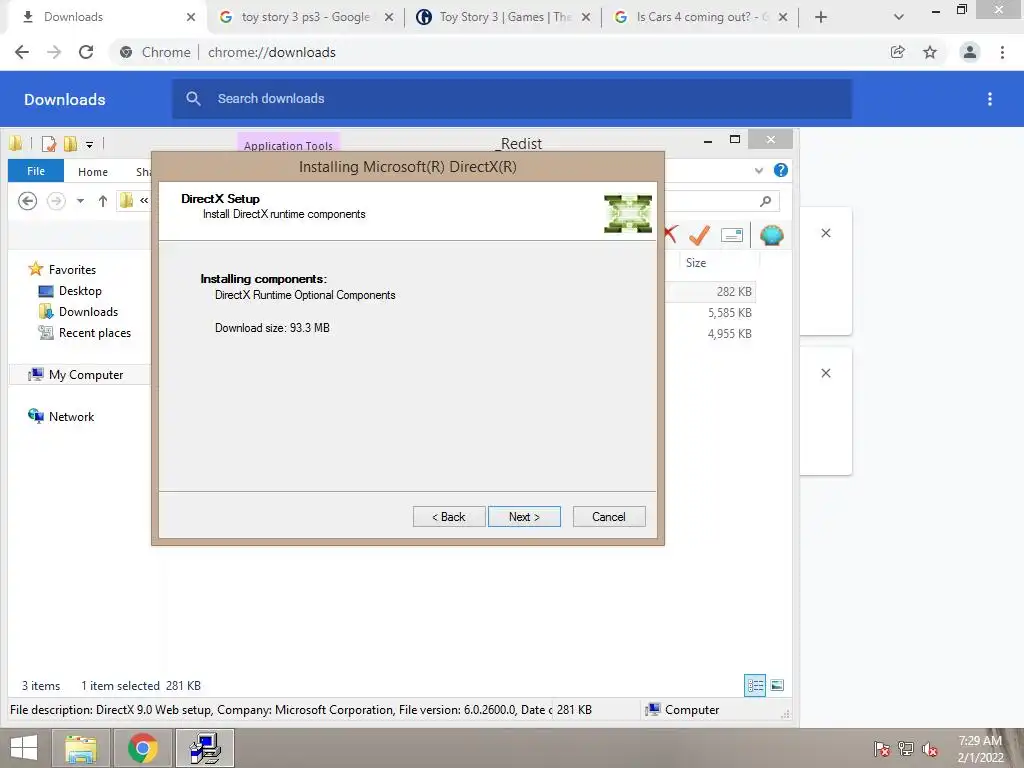This screenshot has width=1024, height=768.
Task: Select Network in the navigation pane
Action: (61, 416)
